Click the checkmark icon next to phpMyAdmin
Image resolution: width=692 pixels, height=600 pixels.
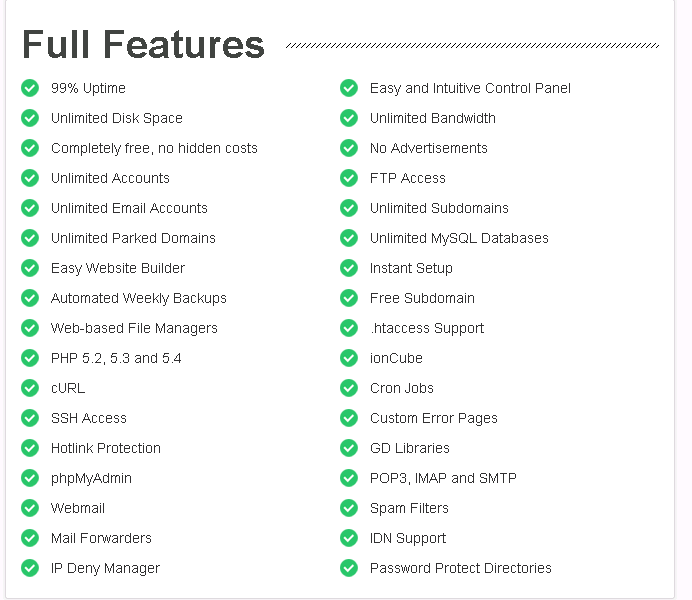pos(30,478)
